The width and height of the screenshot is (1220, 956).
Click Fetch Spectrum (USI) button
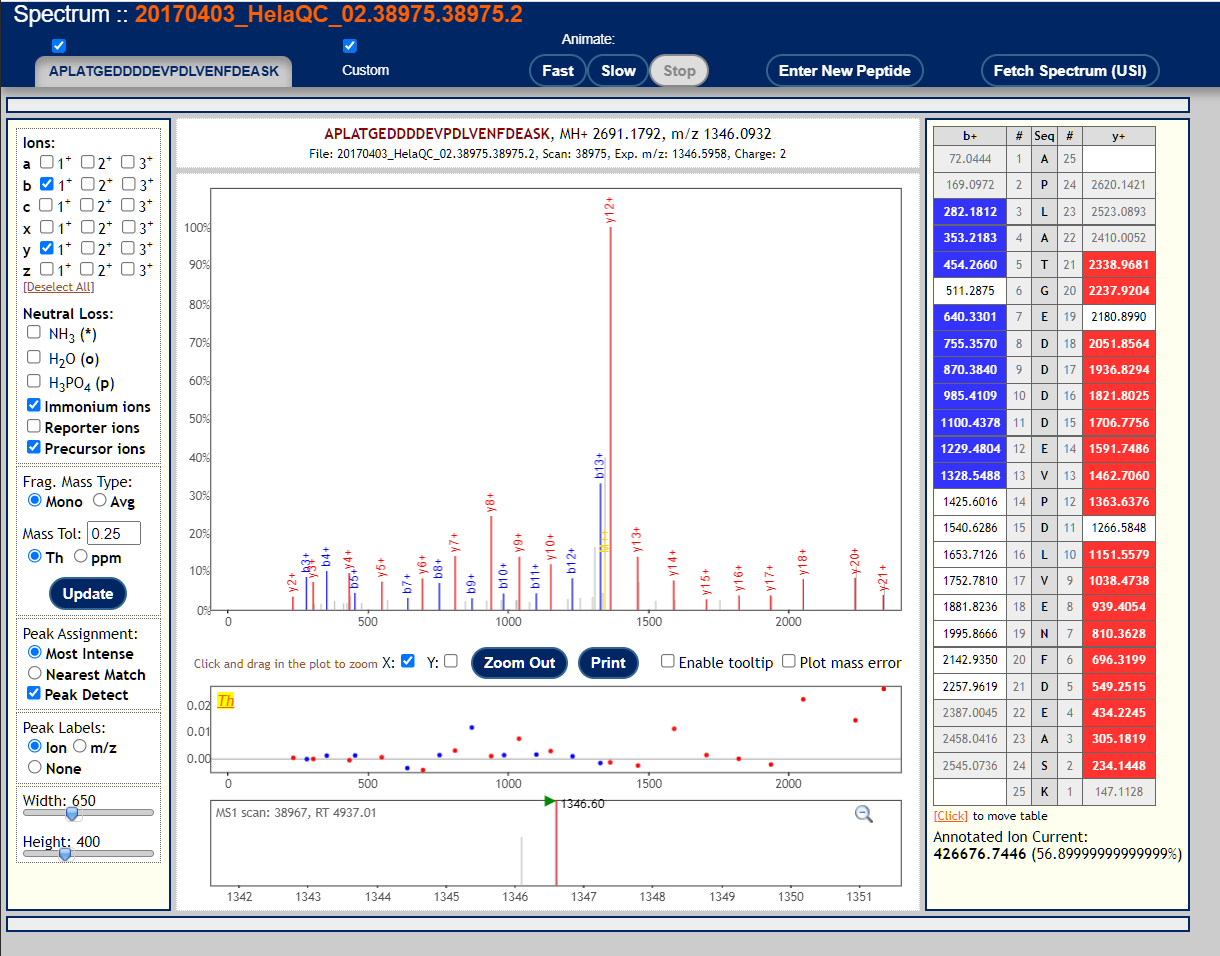coord(1071,71)
